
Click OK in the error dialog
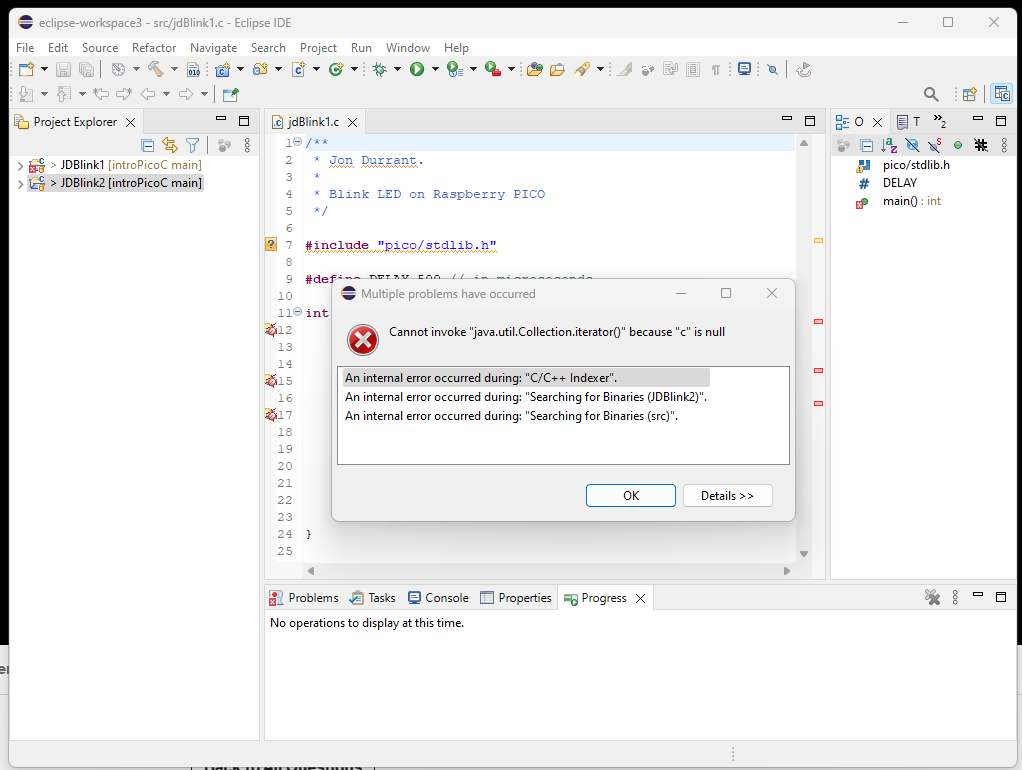point(630,496)
